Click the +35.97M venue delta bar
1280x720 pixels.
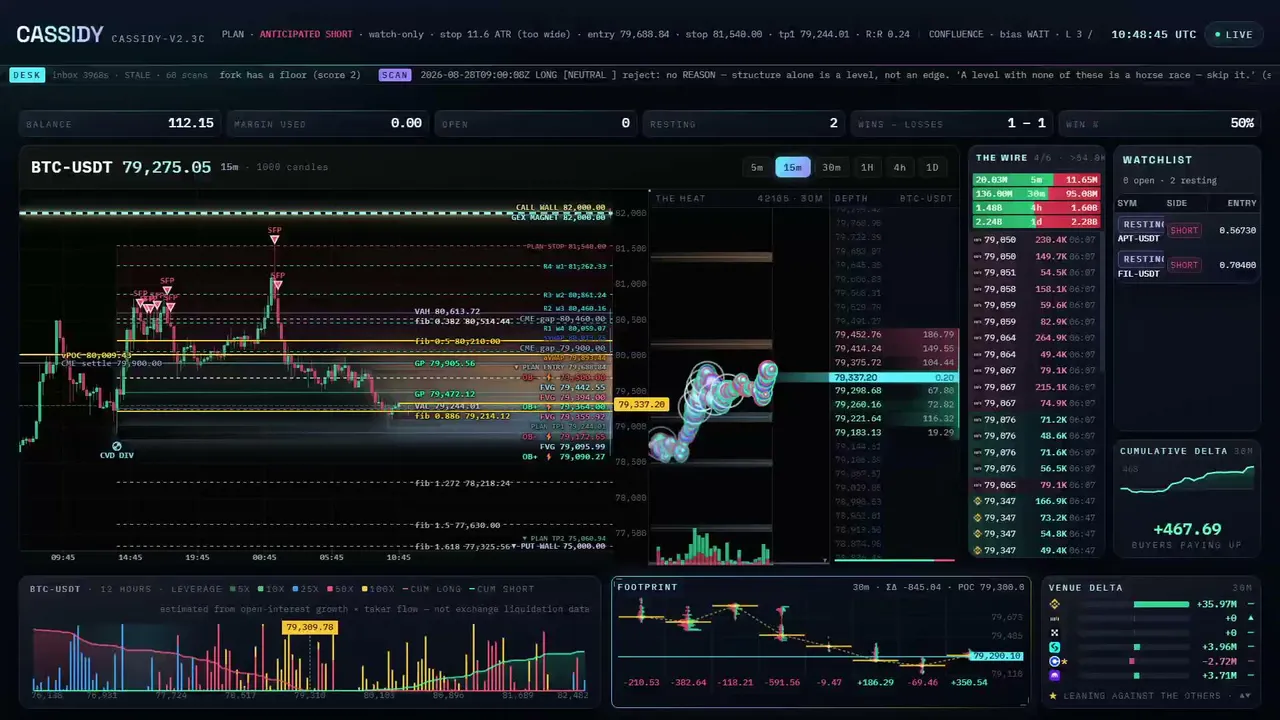tap(1160, 605)
